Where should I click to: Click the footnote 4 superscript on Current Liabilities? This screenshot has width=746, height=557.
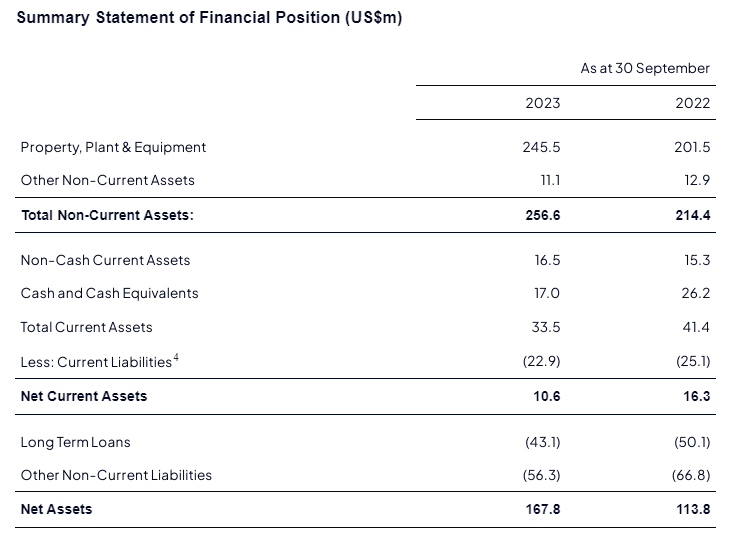176,357
